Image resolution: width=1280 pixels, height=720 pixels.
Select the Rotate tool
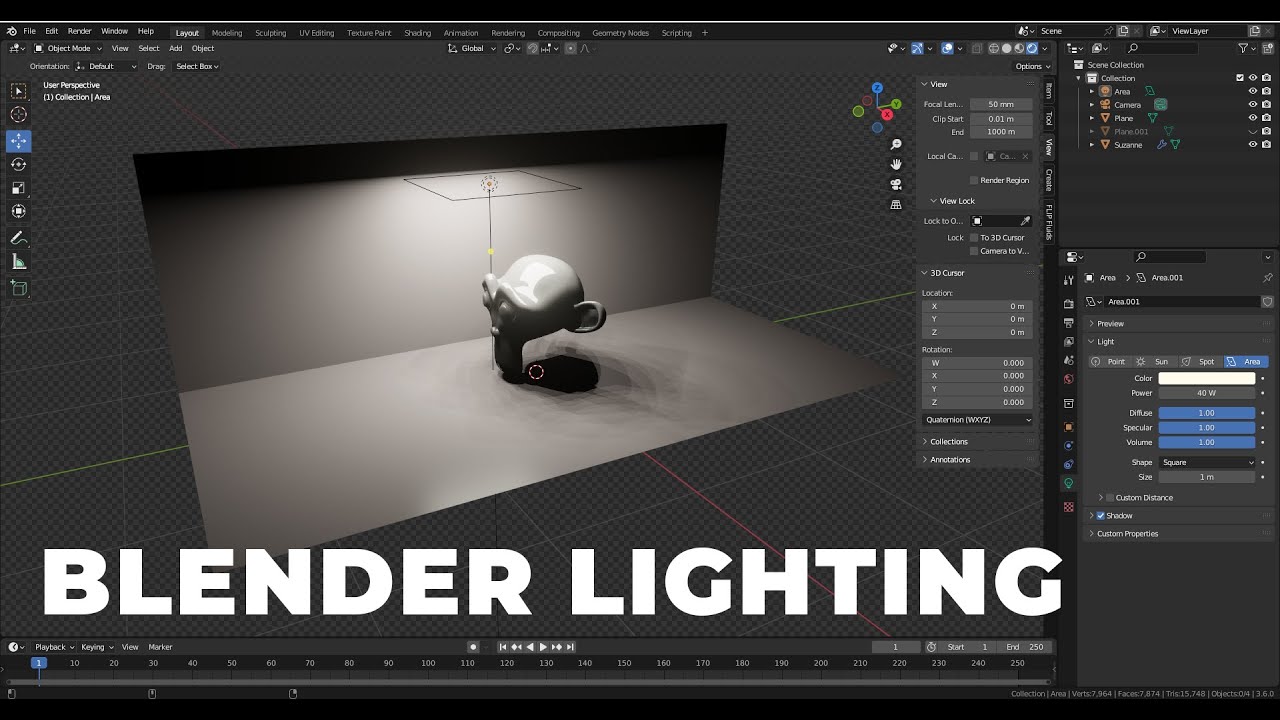(x=19, y=164)
